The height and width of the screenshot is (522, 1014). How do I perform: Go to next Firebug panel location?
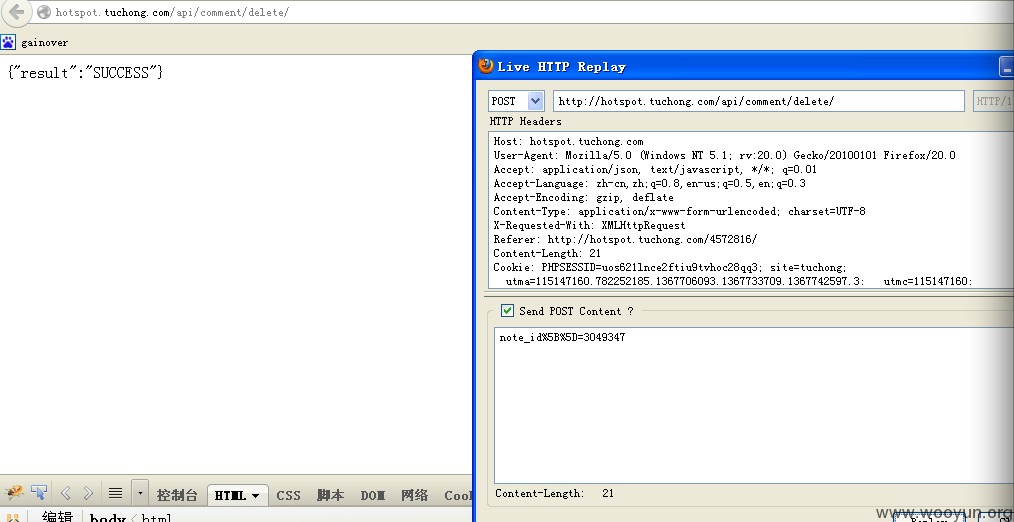coord(89,494)
